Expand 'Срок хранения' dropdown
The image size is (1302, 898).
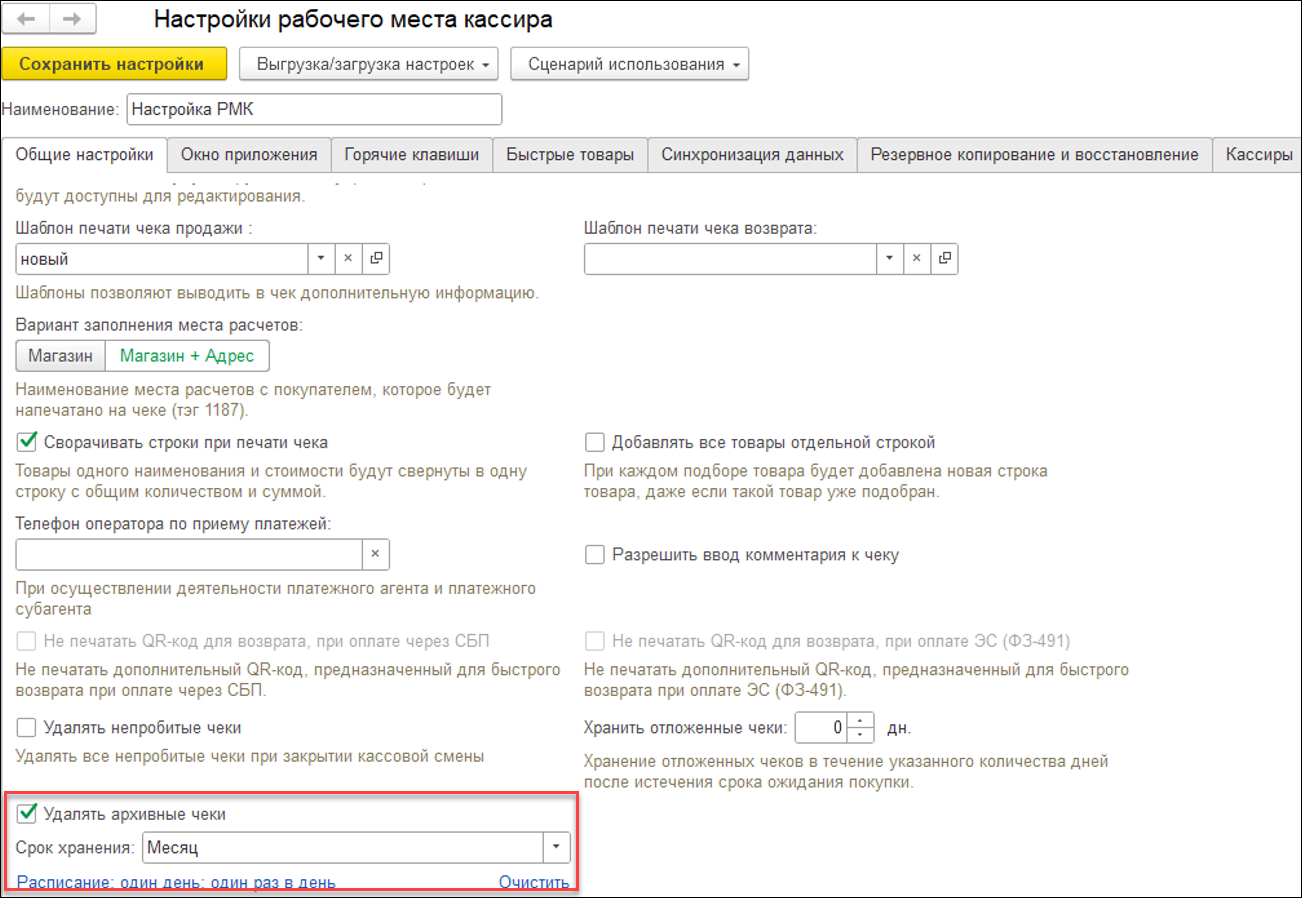pos(557,848)
